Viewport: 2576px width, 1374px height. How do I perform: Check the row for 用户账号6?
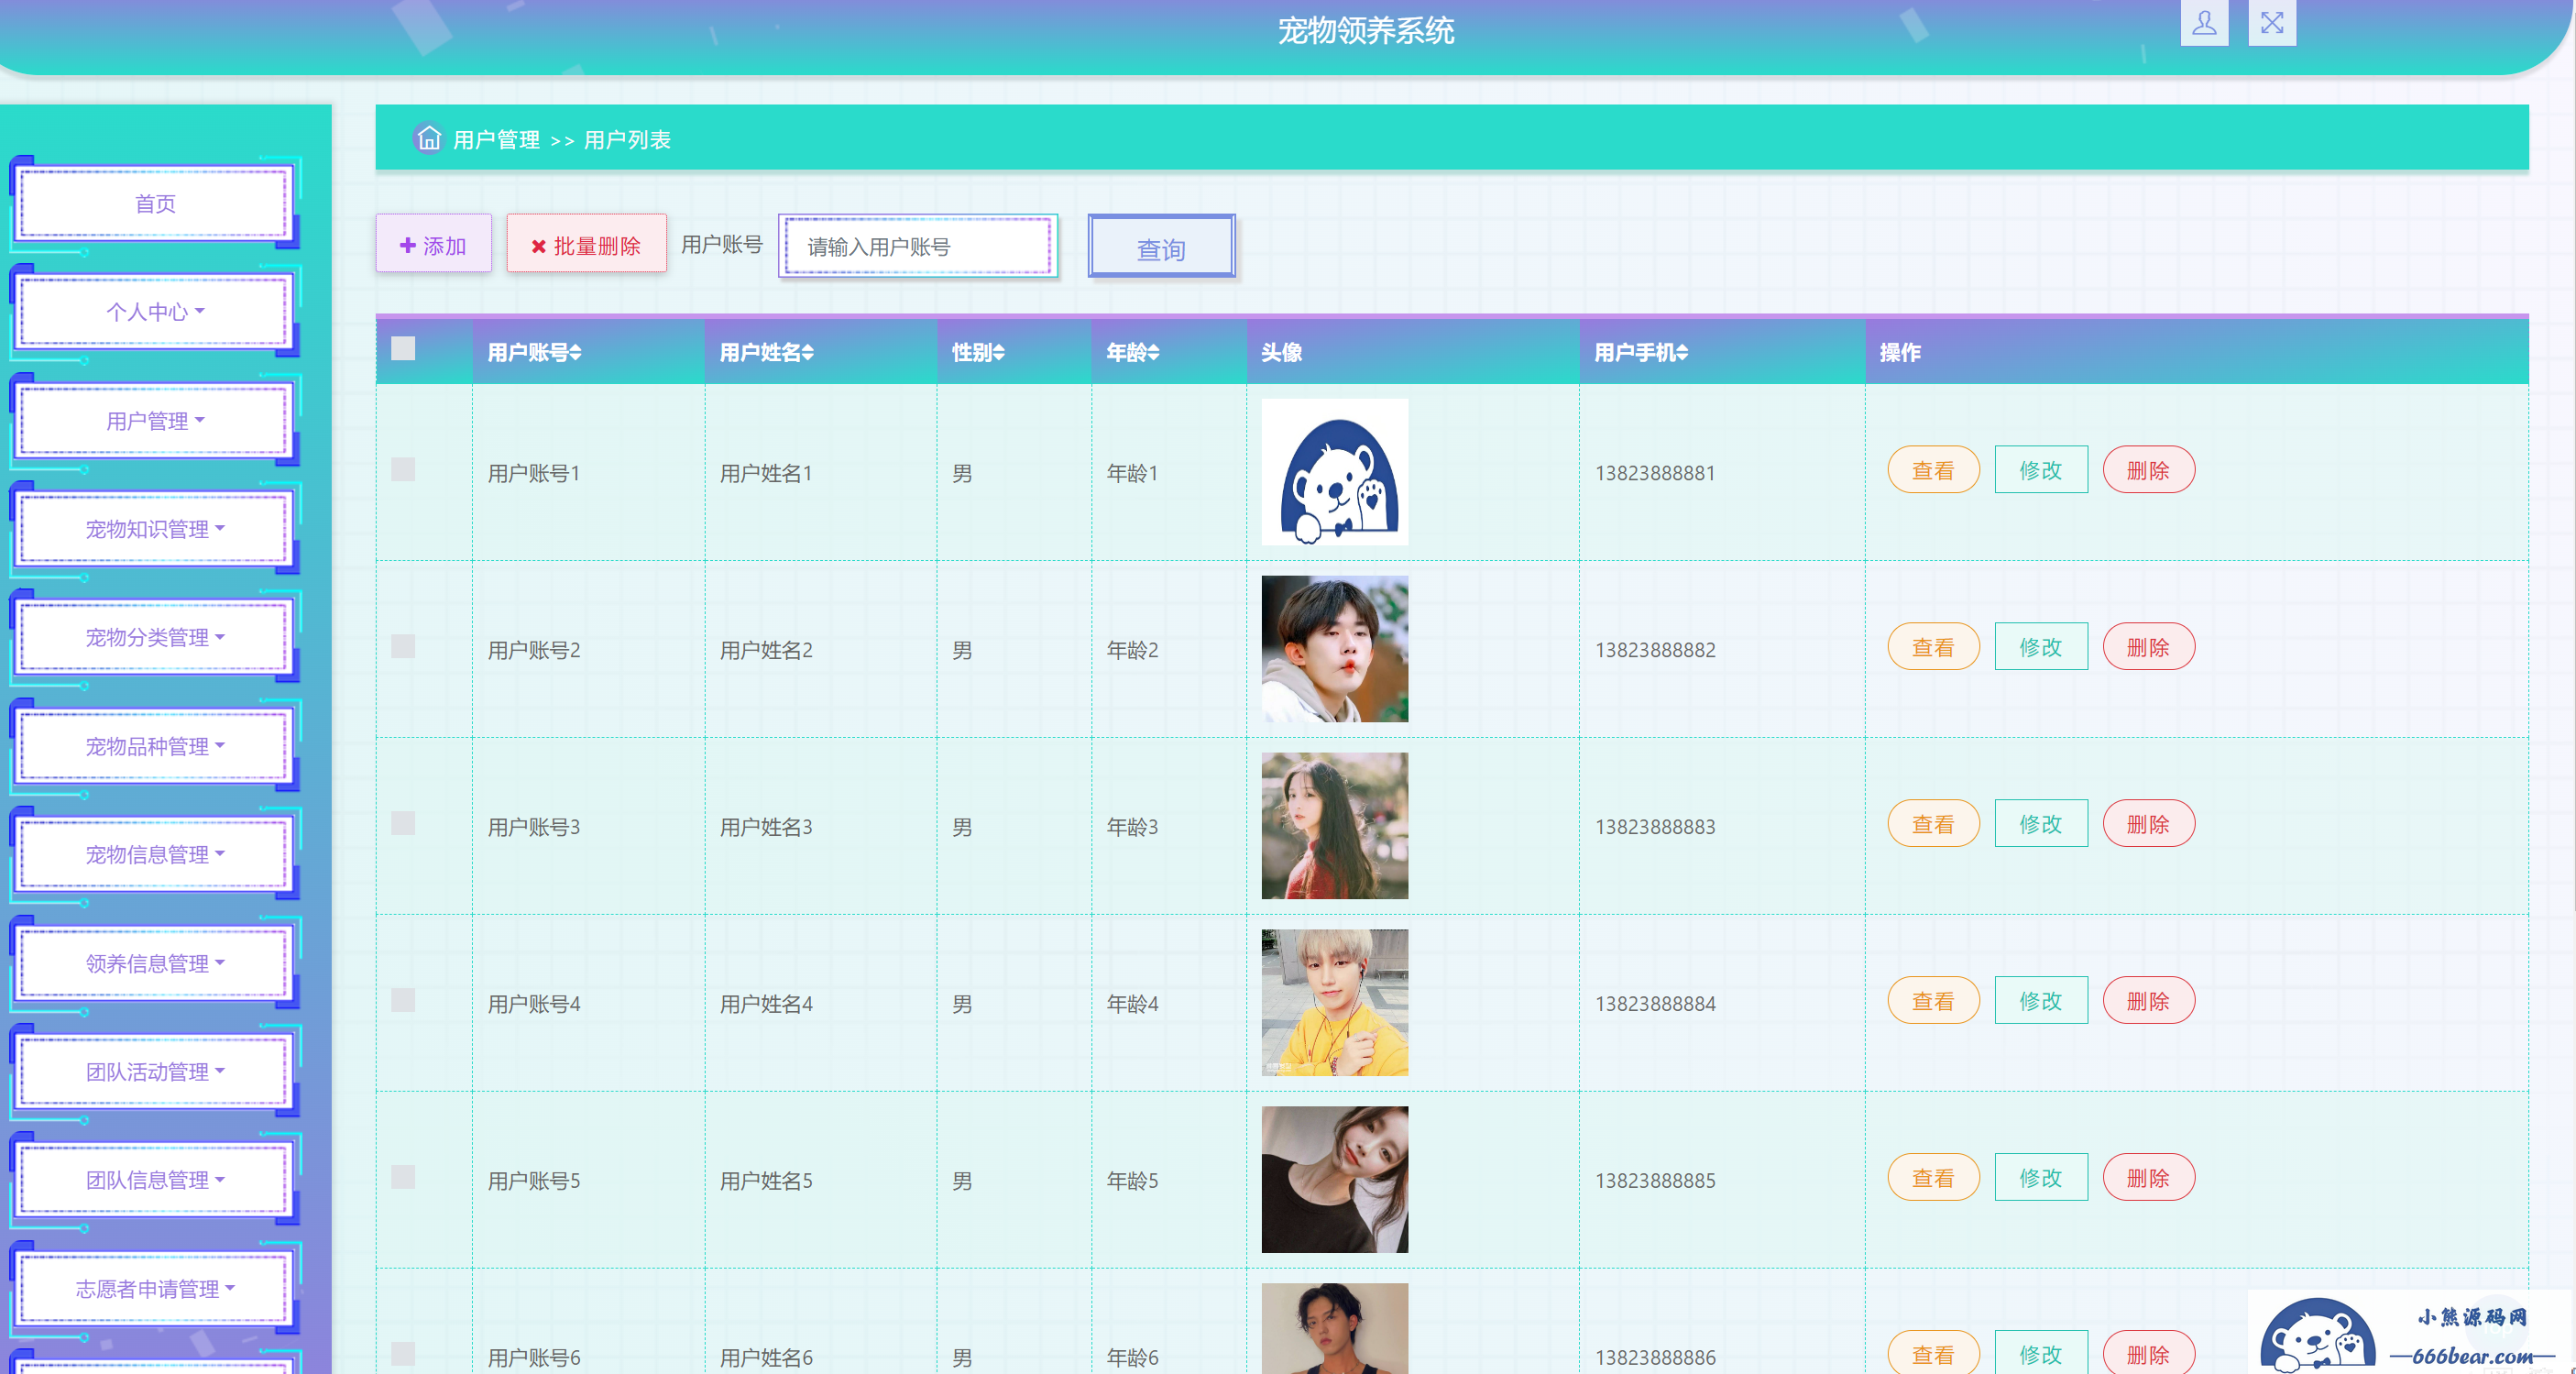pyautogui.click(x=403, y=1355)
